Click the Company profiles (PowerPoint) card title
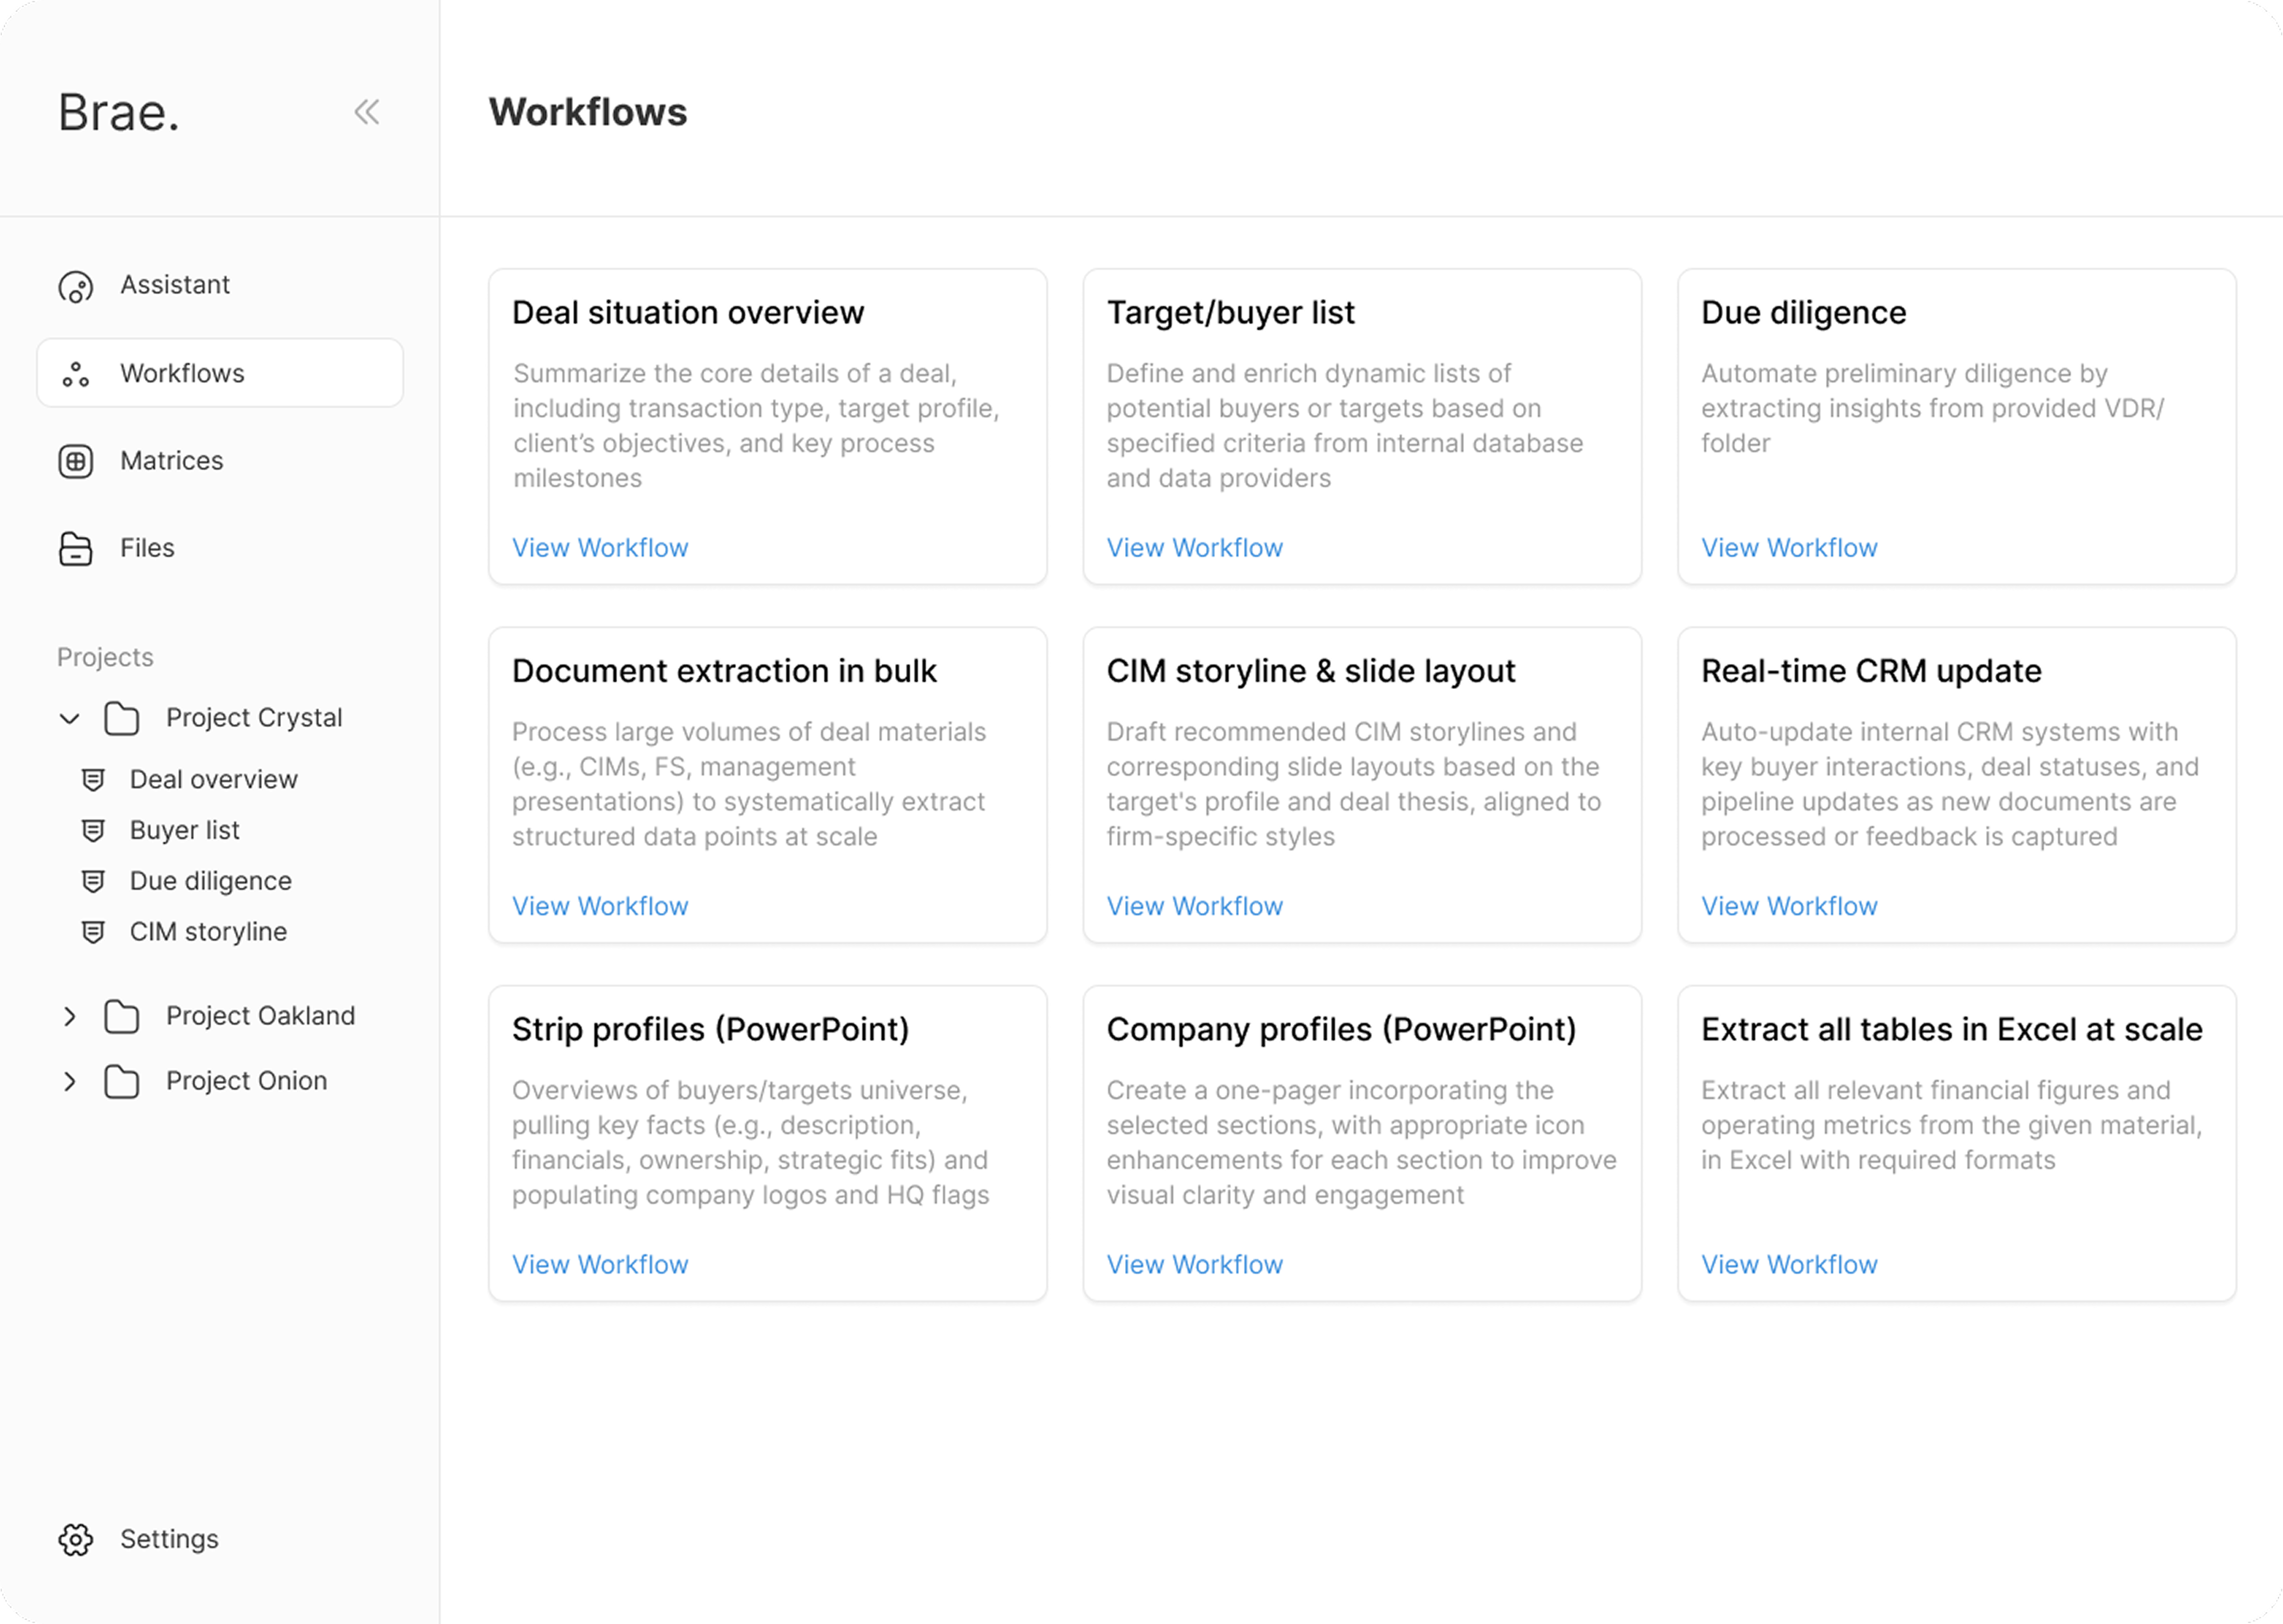 1341,1029
